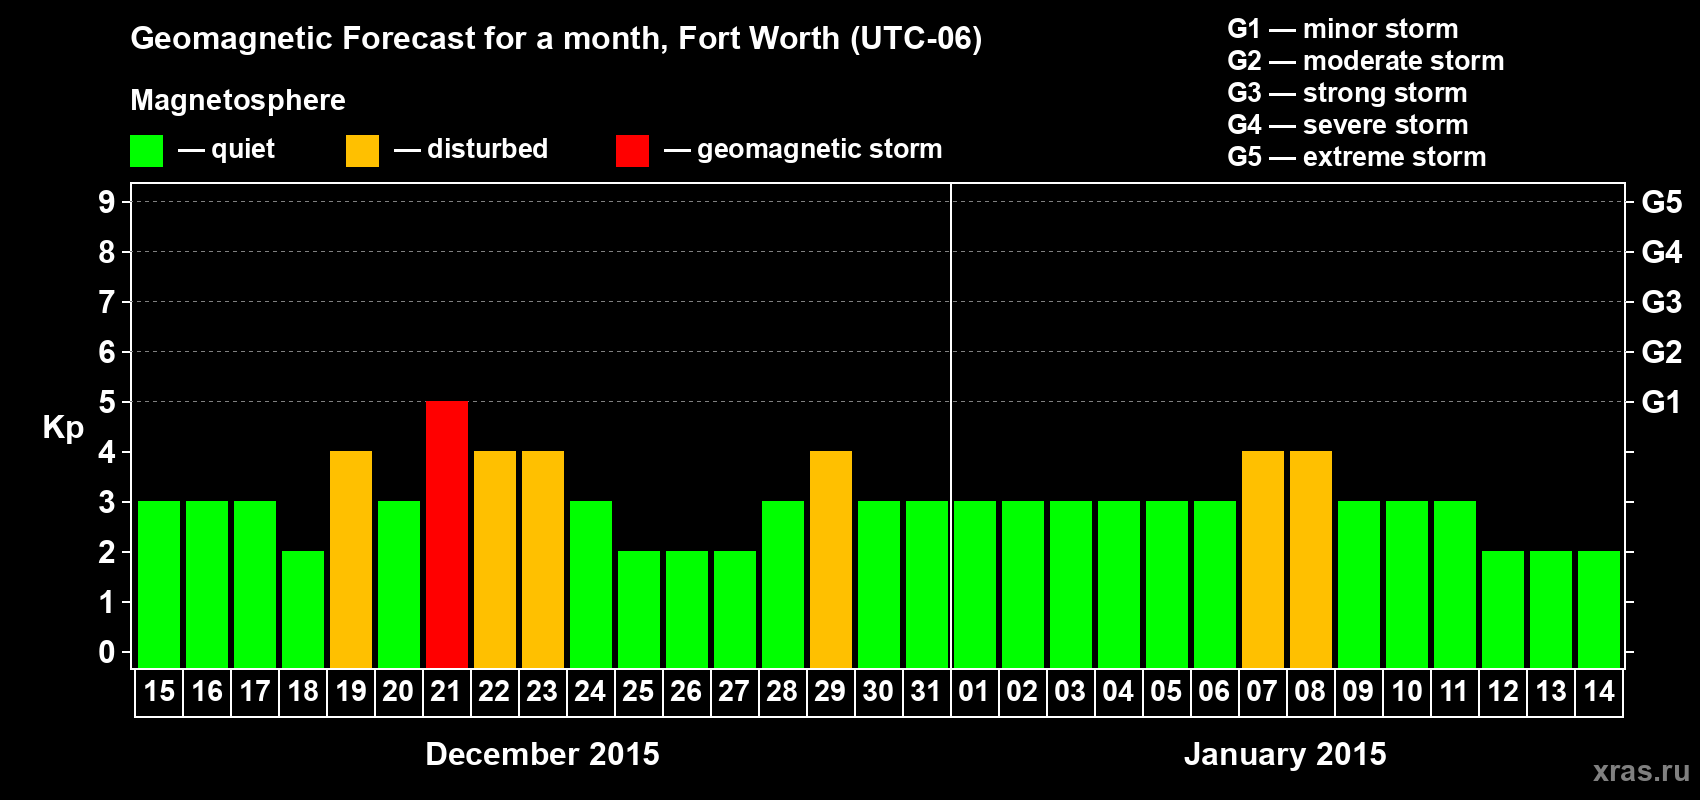Click date label 24 on the axis
Image resolution: width=1700 pixels, height=800 pixels.
coord(590,692)
